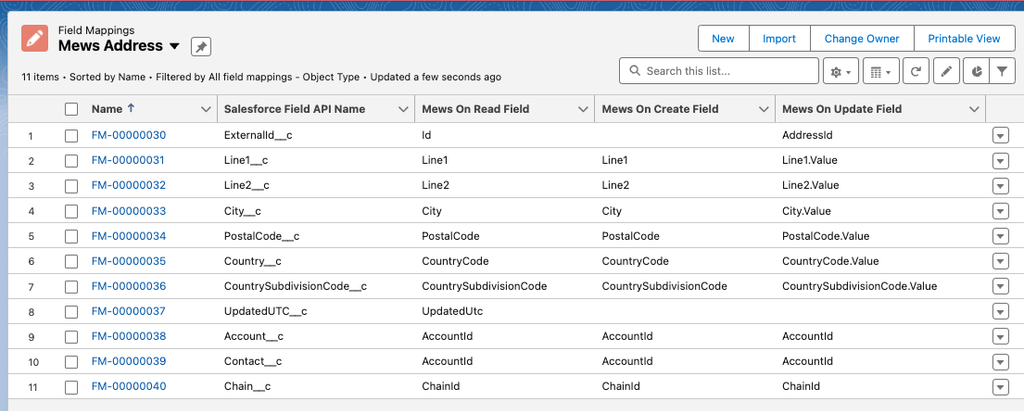Click the Printable View button
Viewport: 1024px width, 411px height.
tap(964, 39)
